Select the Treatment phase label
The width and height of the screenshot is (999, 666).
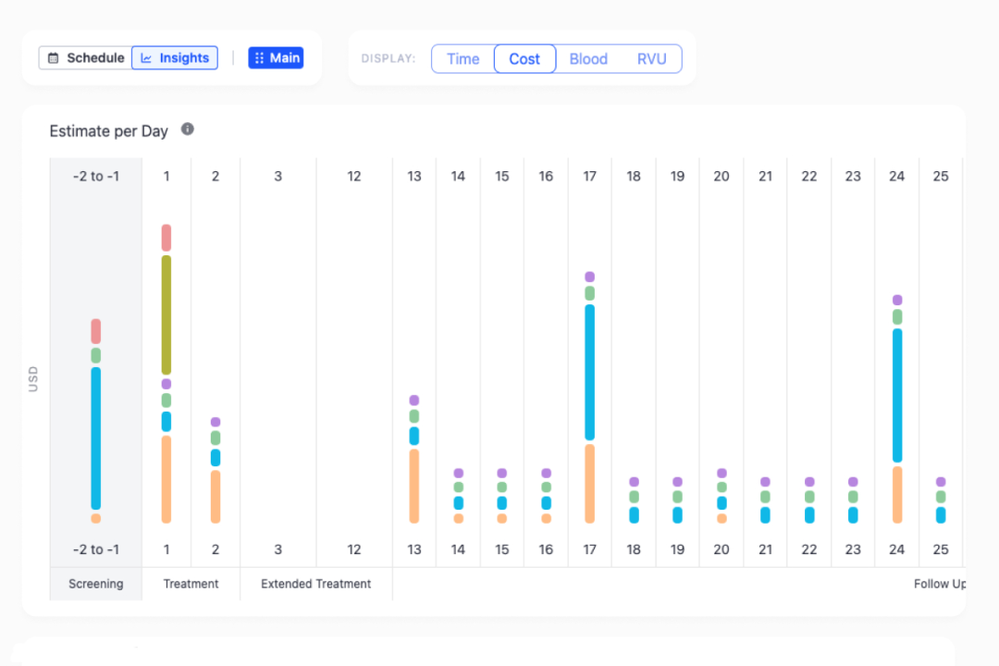[191, 584]
